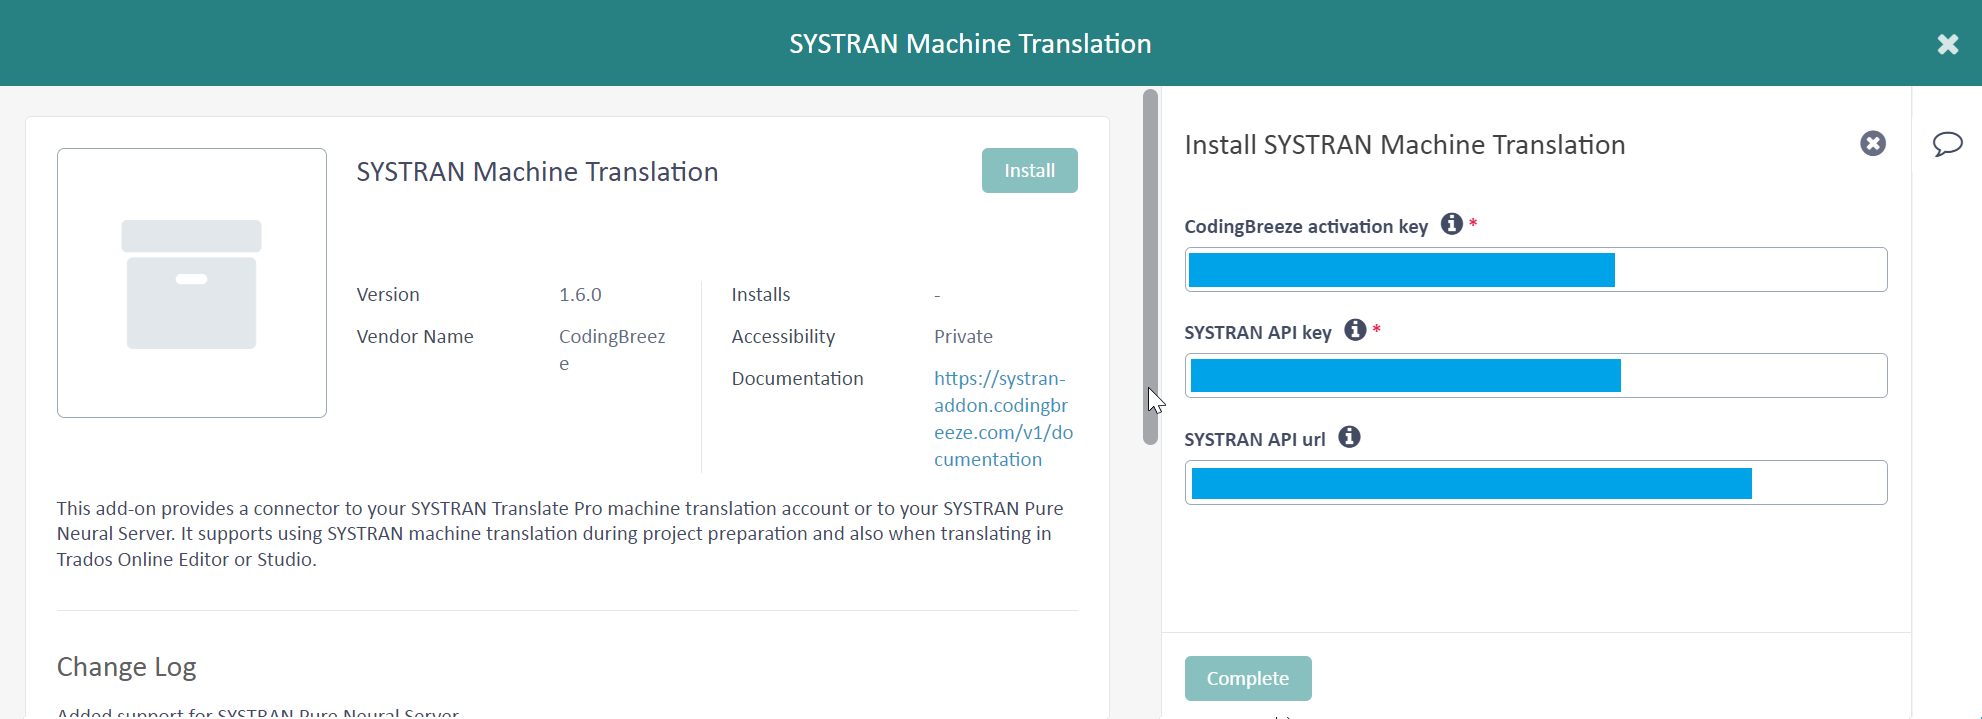Select the version value 1.6.0
Image resolution: width=1982 pixels, height=719 pixels.
pos(580,295)
